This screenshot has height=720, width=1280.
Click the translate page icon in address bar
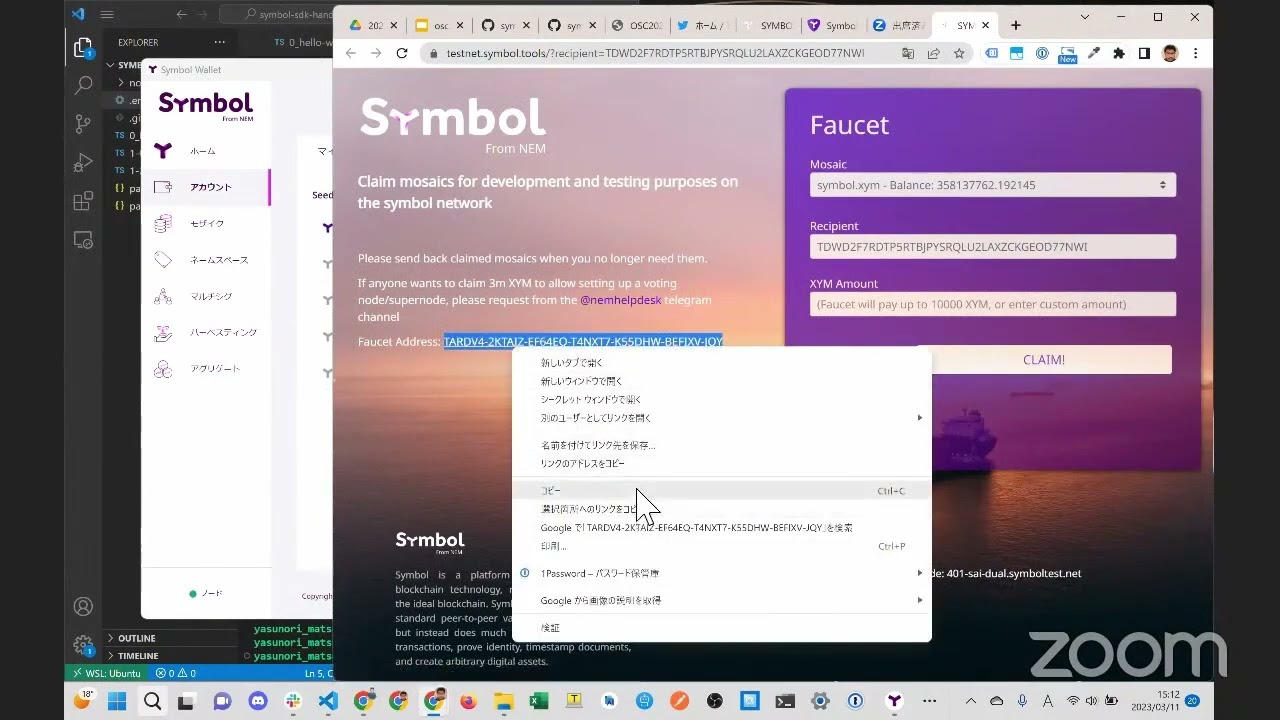pyautogui.click(x=907, y=53)
